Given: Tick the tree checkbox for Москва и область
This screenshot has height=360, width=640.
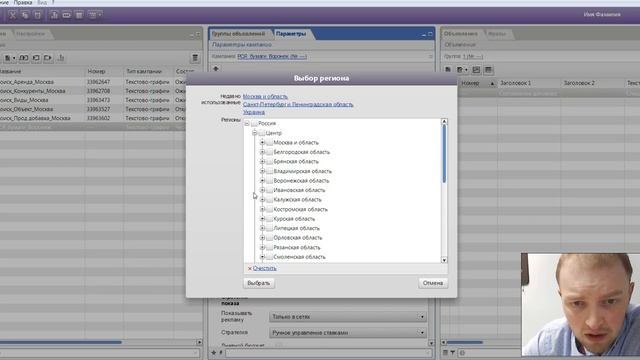Looking at the screenshot, I should click(x=269, y=142).
